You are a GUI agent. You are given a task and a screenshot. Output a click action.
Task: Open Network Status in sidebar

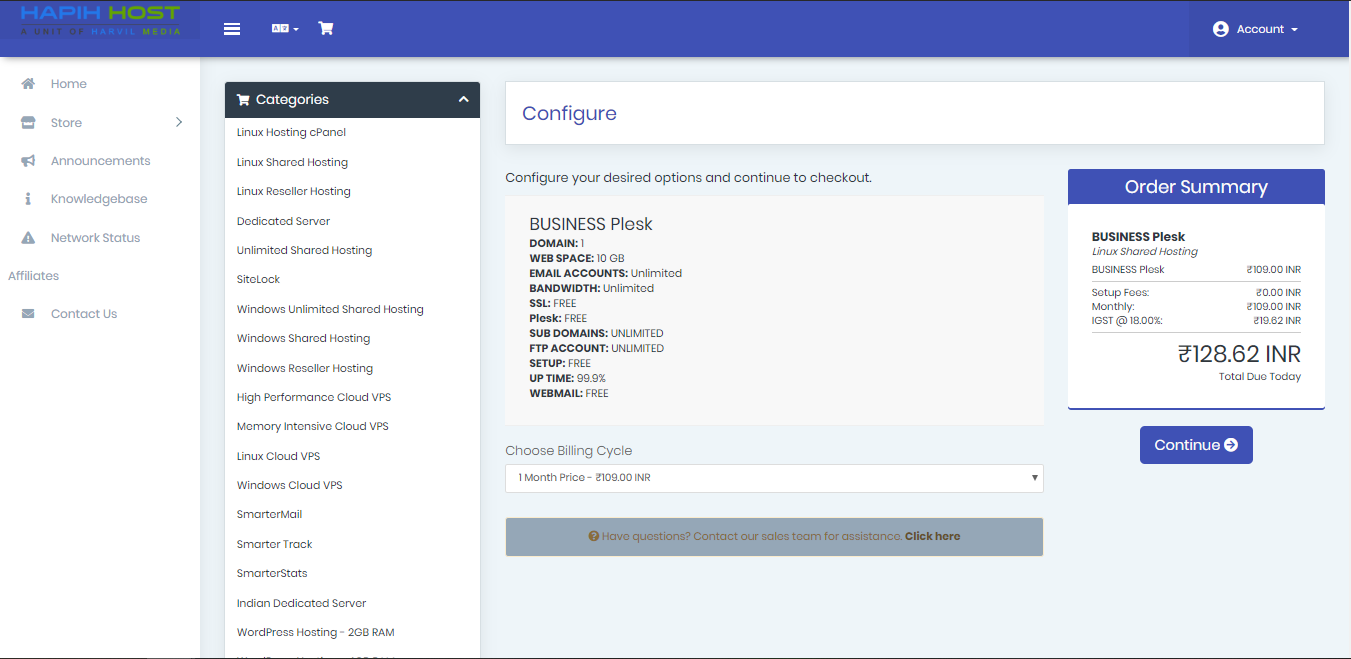pos(96,238)
